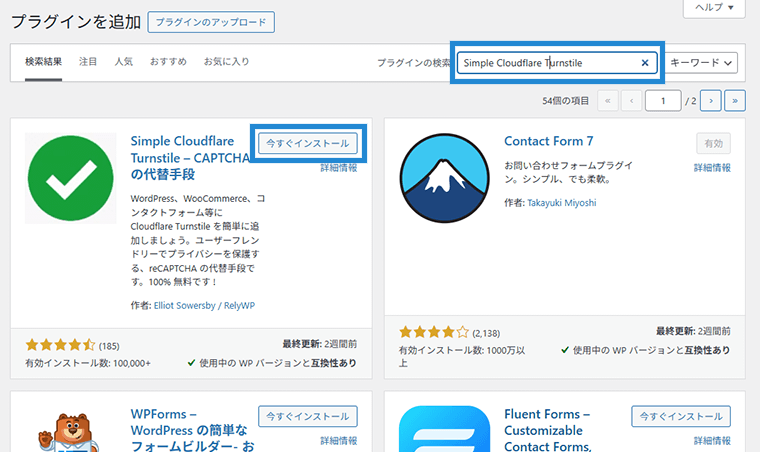Screen dimensions: 760x452
Task: Open 詳細情報 for Contact Form 7
Action: click(x=712, y=168)
